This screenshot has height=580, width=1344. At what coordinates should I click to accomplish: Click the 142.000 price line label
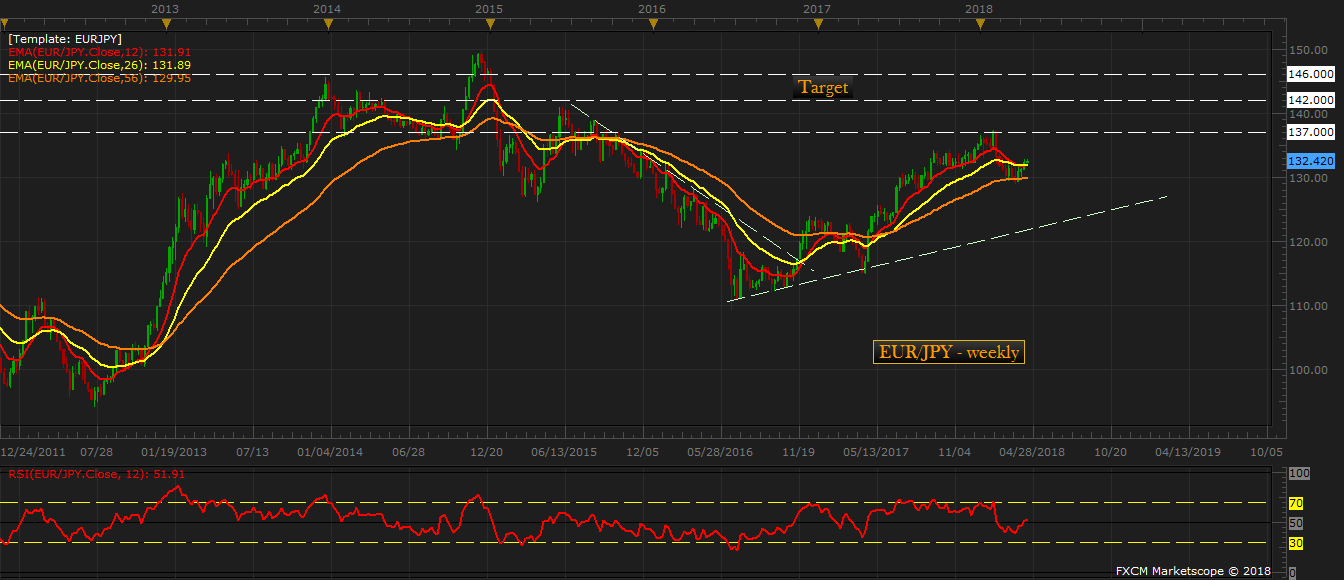[1313, 100]
